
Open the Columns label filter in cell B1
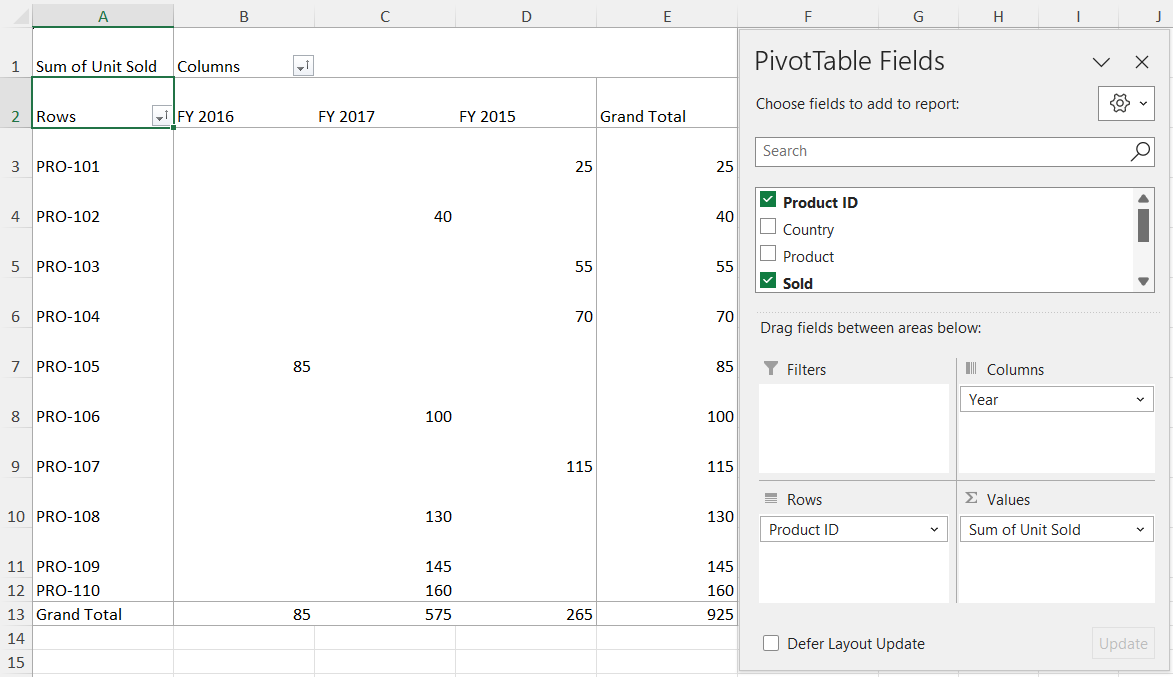[x=302, y=65]
